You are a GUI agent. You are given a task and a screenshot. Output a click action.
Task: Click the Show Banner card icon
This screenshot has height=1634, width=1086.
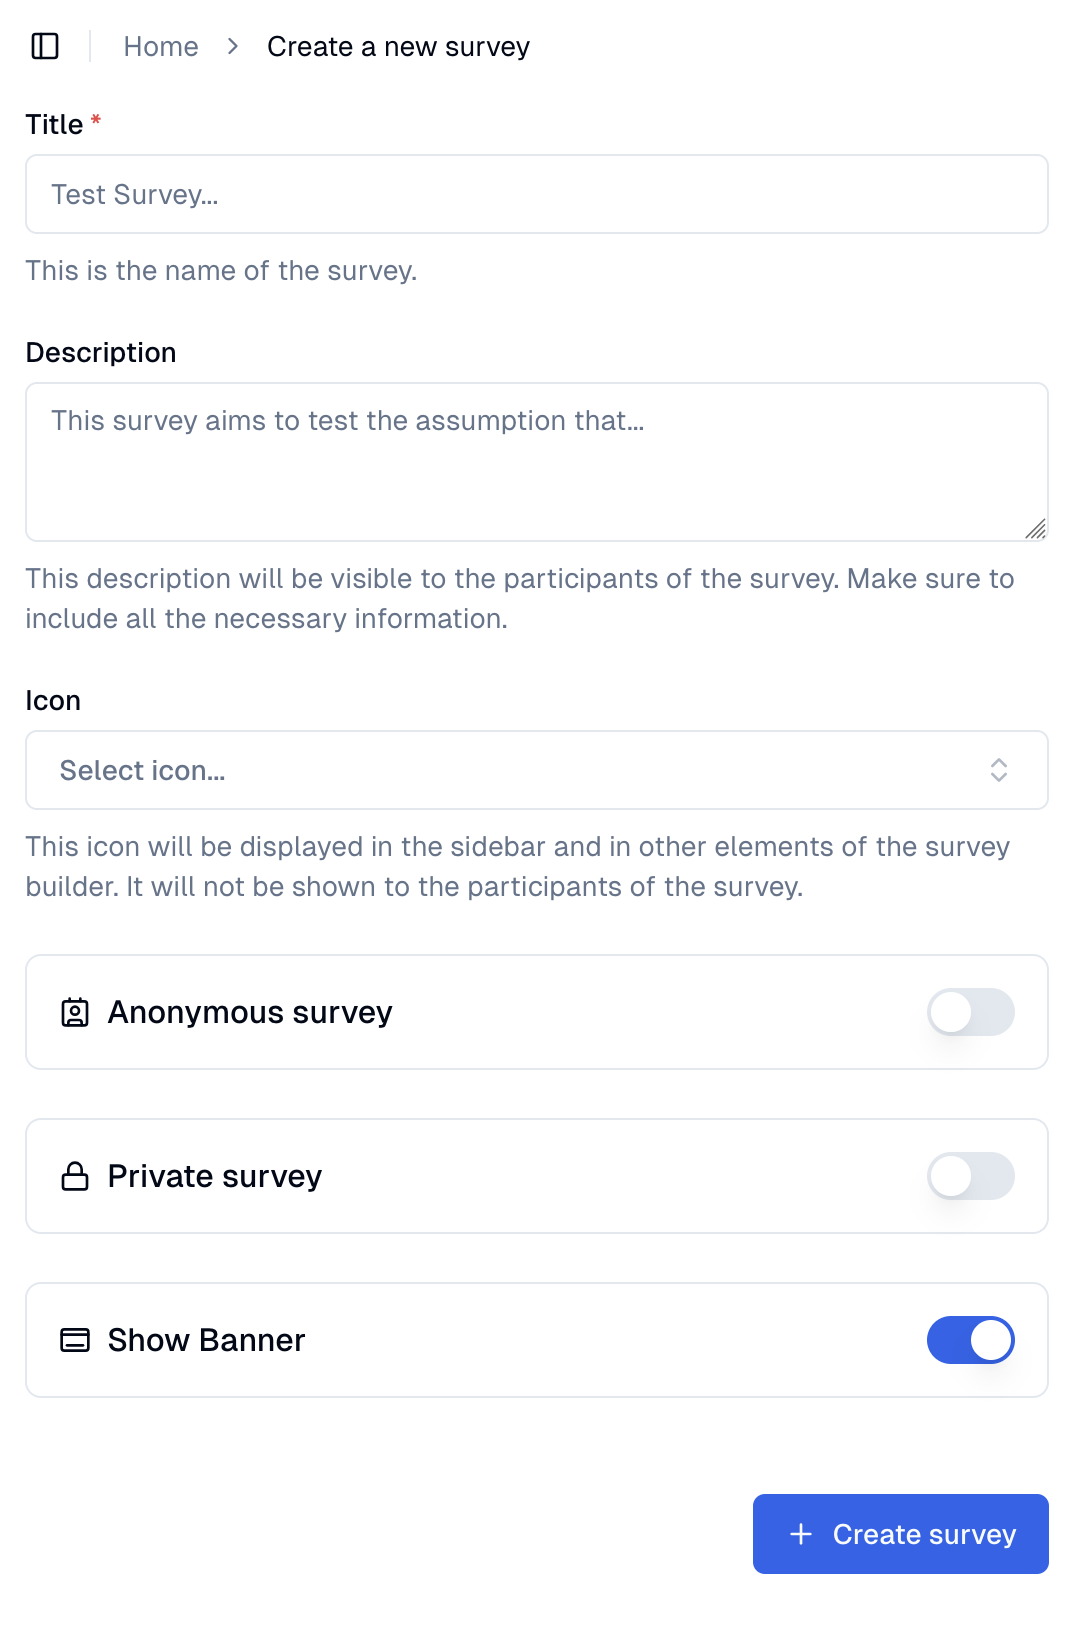click(75, 1340)
